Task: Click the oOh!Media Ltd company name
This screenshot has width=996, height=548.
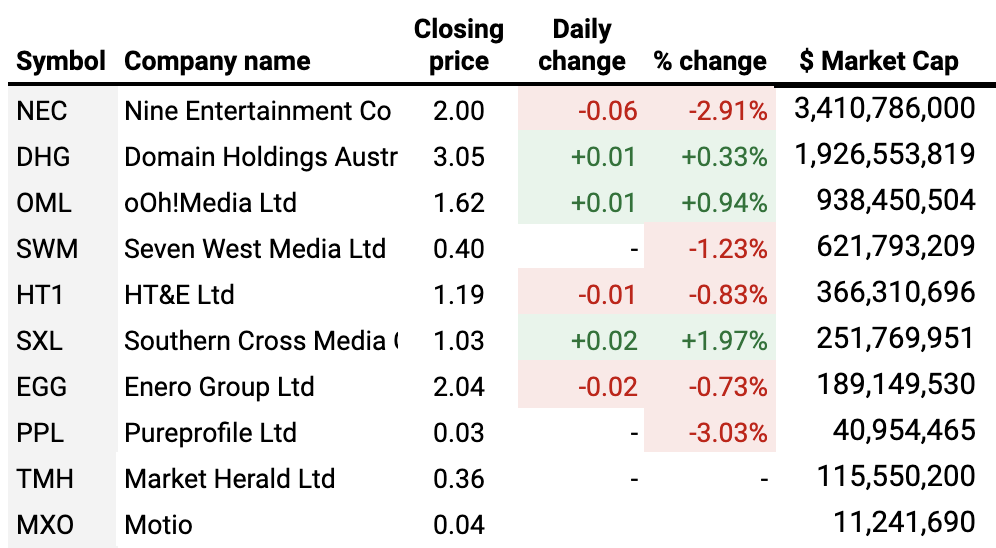Action: click(210, 203)
